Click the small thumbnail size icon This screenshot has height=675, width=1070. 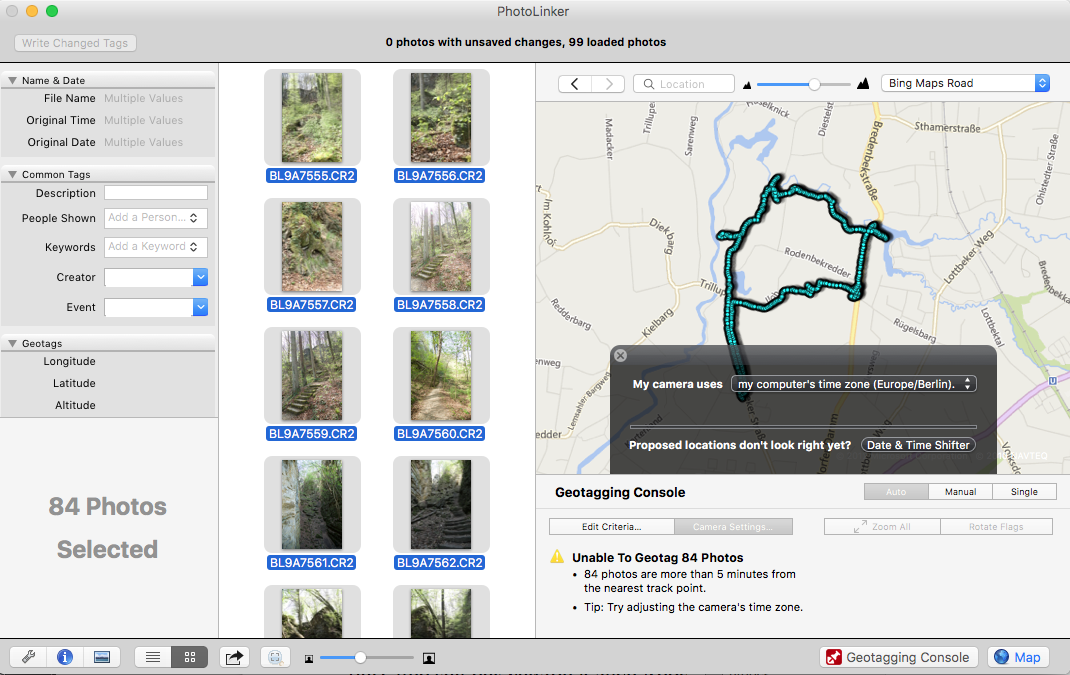pos(308,659)
